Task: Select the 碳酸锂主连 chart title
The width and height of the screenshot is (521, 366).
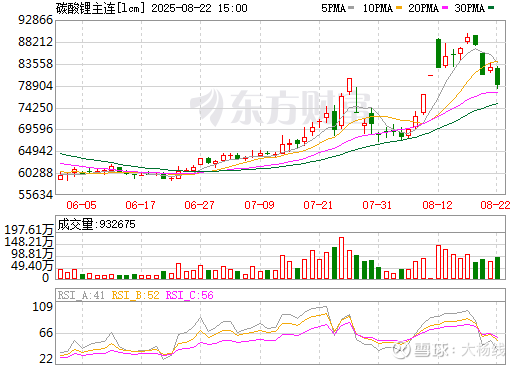Action: pos(85,8)
